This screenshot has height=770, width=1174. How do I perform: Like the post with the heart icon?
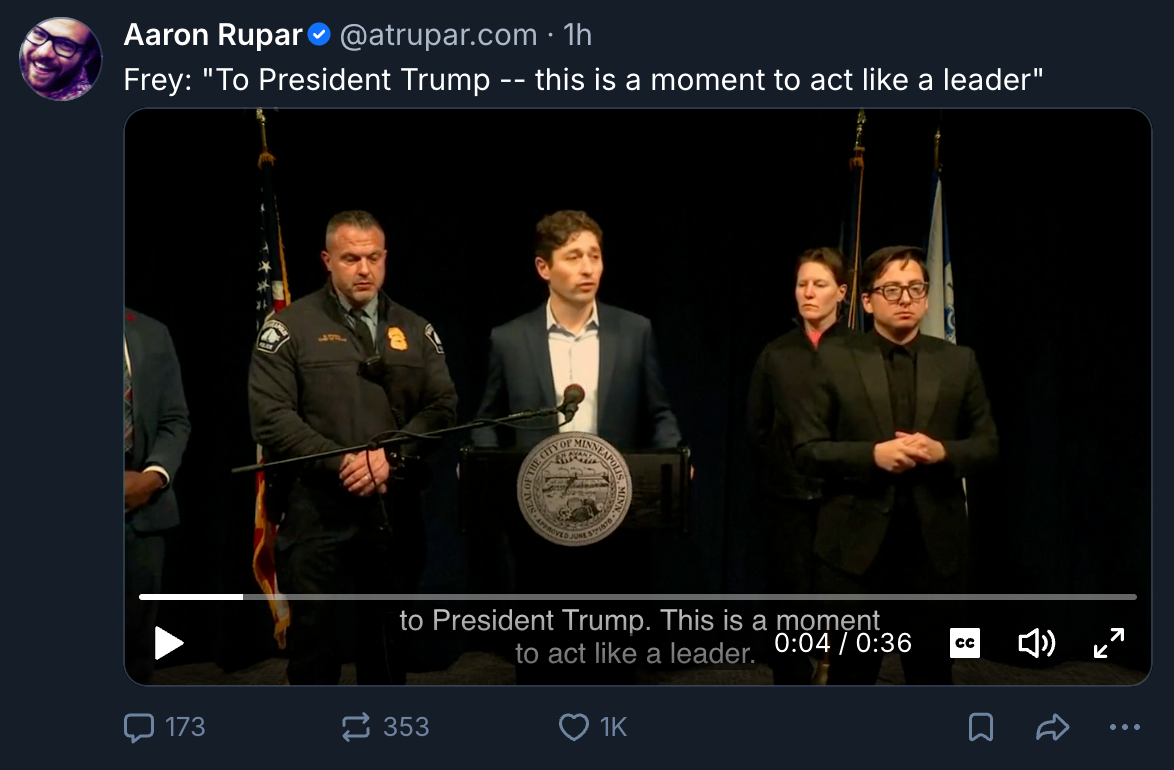pos(573,727)
